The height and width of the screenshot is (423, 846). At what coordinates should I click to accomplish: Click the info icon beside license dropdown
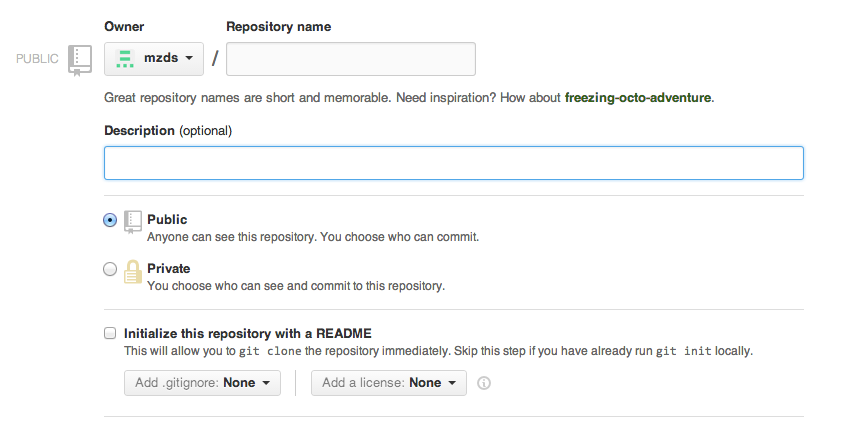pyautogui.click(x=484, y=383)
